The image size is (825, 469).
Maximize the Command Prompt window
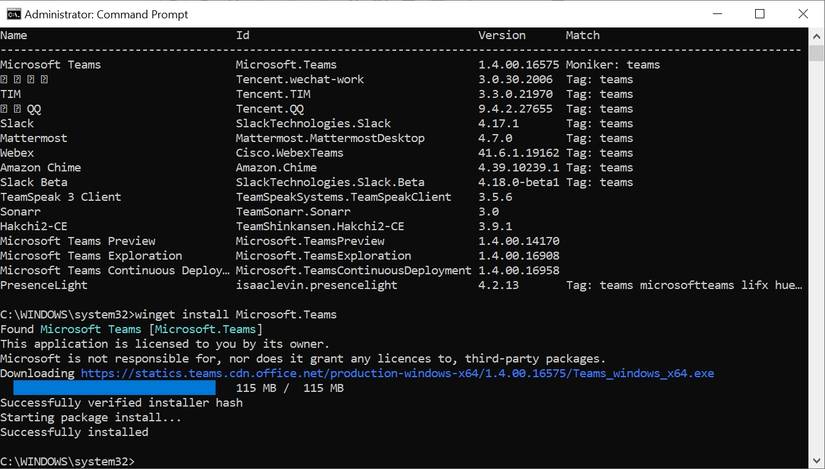[759, 14]
